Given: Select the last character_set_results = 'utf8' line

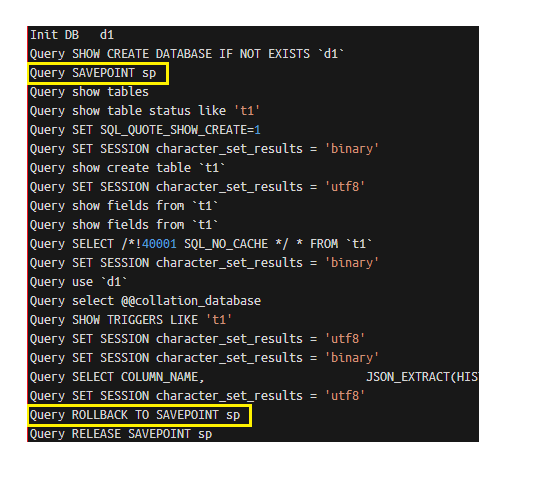Looking at the screenshot, I should point(197,396).
